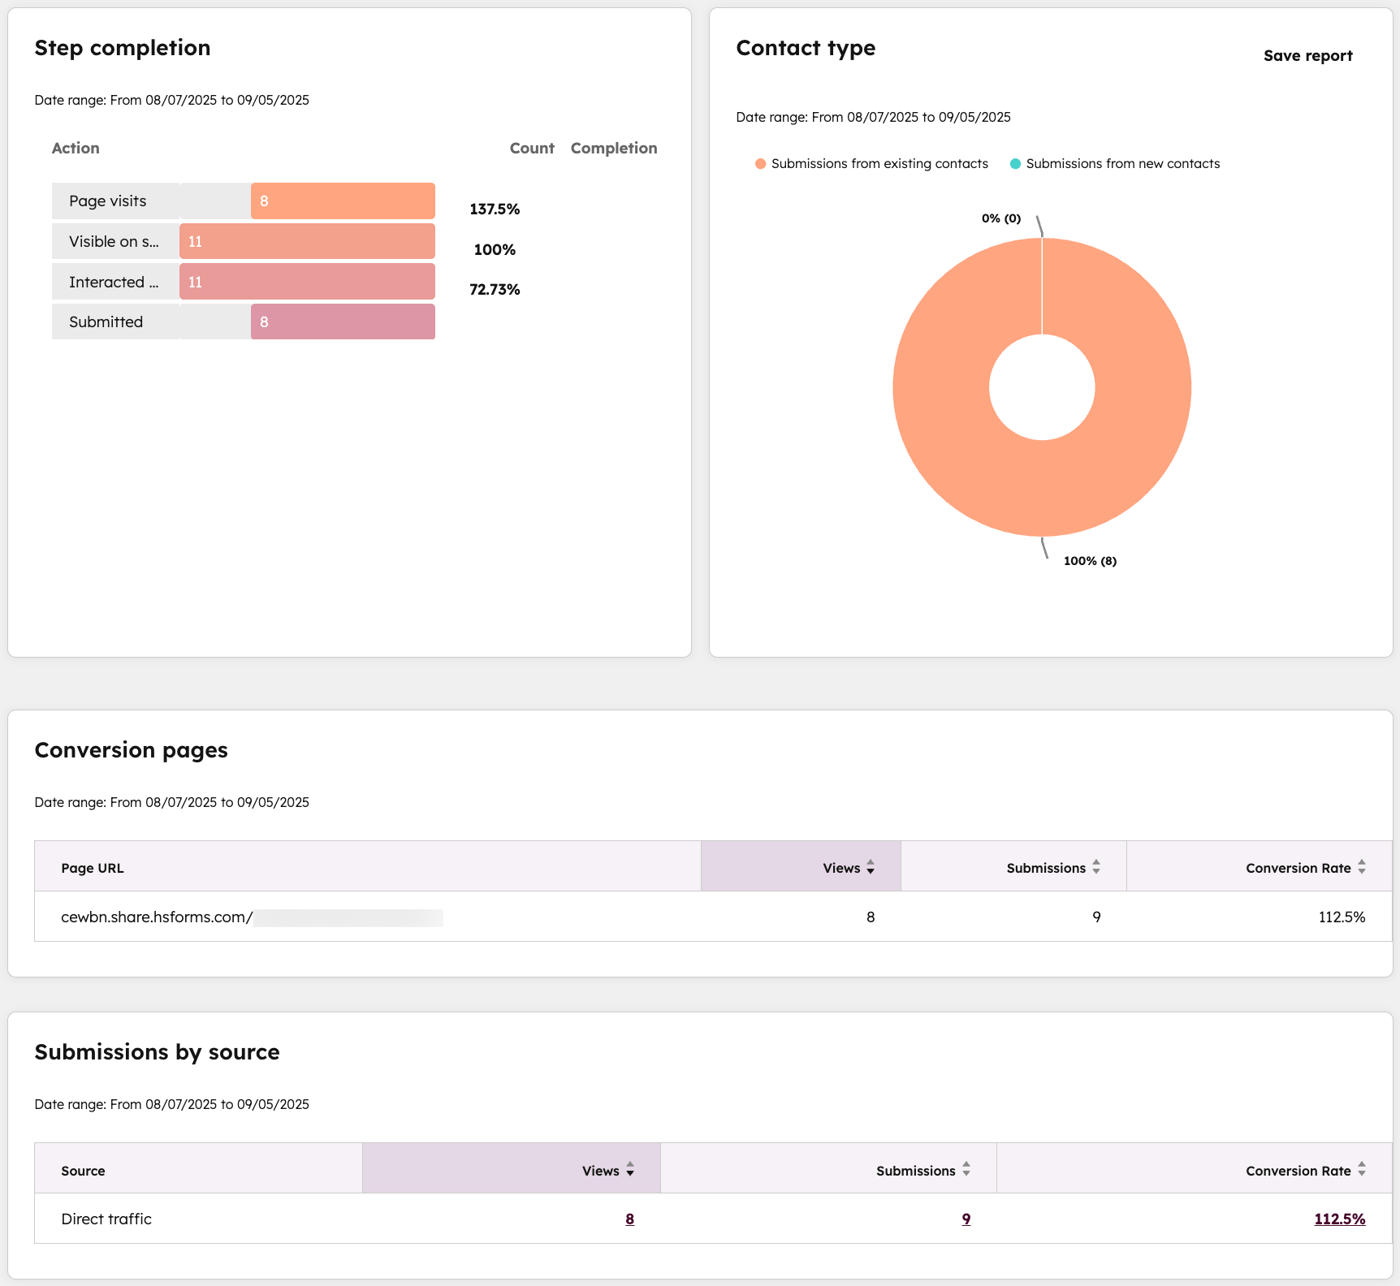Click the Page visits completion bar
This screenshot has width=1400, height=1286.
342,200
